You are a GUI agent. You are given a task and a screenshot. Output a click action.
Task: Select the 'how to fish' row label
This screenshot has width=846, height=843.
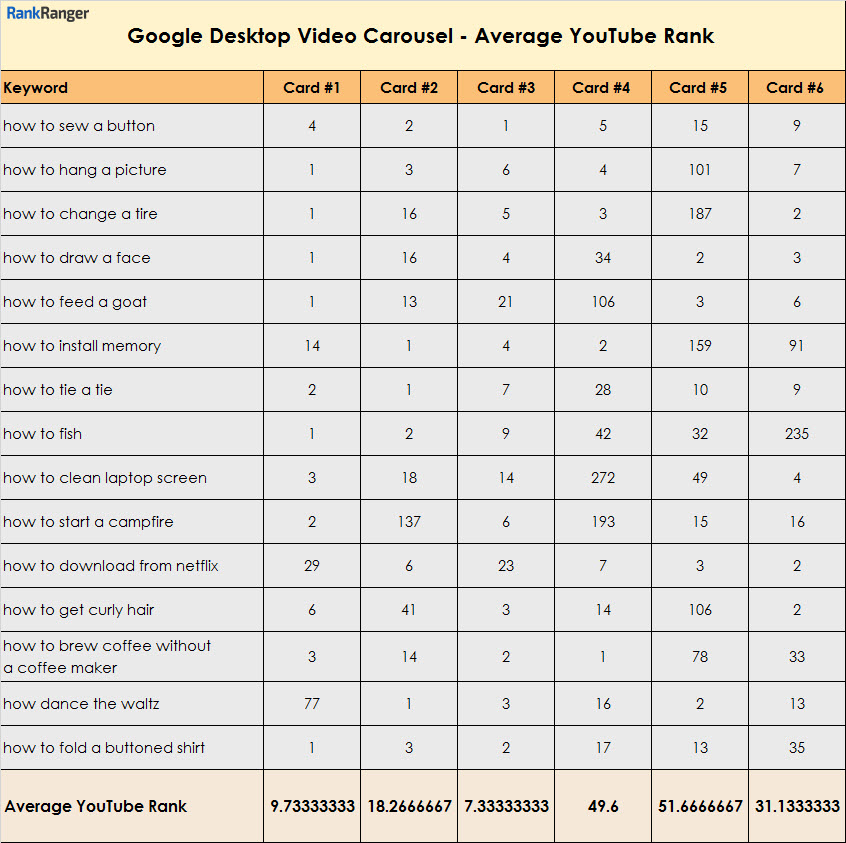pos(43,434)
